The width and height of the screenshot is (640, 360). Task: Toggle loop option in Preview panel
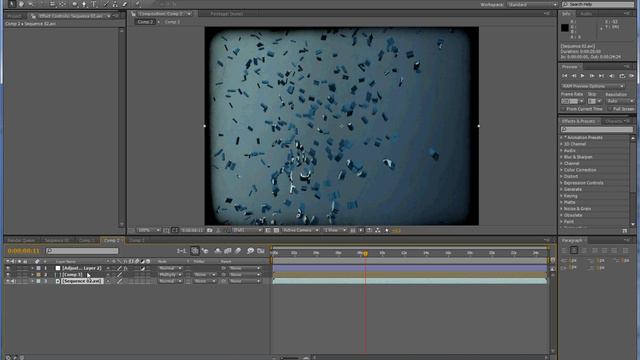[x=622, y=76]
